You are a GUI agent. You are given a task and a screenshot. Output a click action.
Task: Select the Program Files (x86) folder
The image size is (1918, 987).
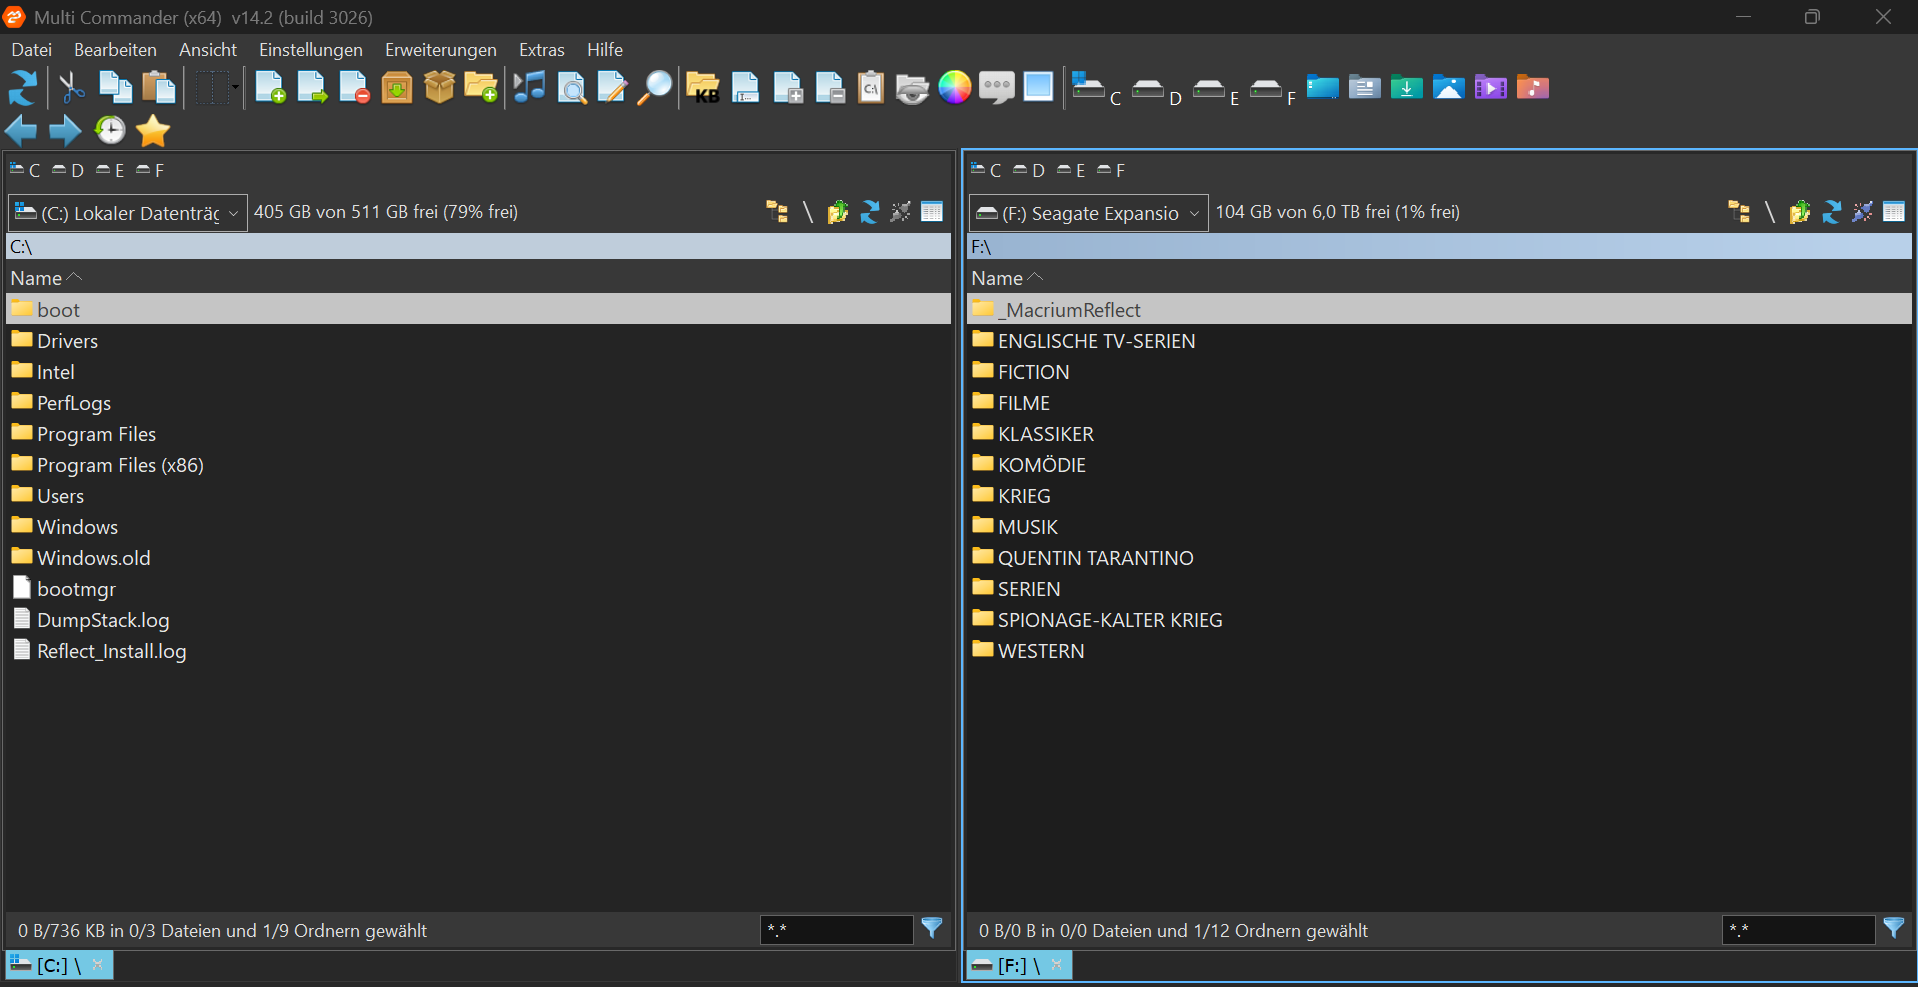478,465
